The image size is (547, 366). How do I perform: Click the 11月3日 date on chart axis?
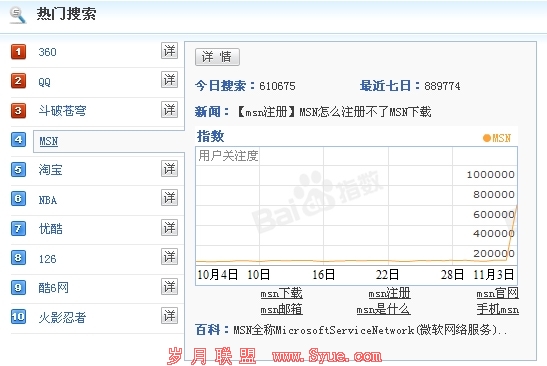493,275
